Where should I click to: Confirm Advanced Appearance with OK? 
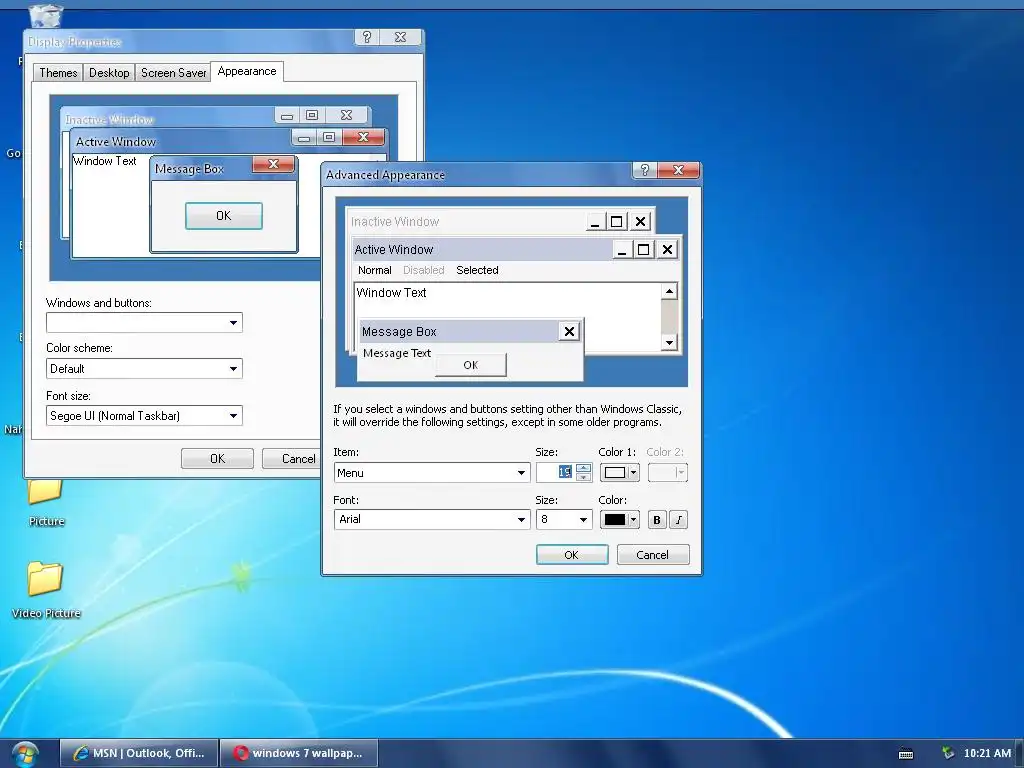click(571, 554)
